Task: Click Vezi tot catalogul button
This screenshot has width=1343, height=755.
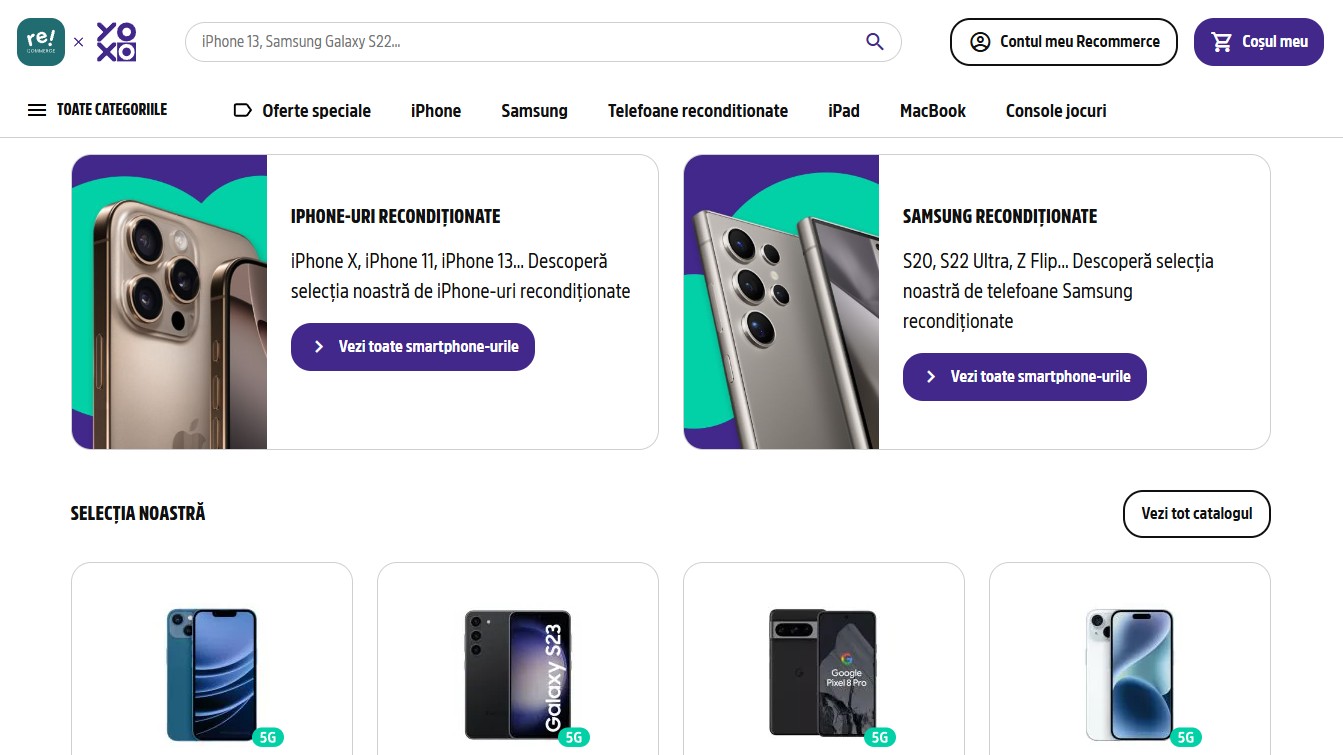Action: (1196, 514)
